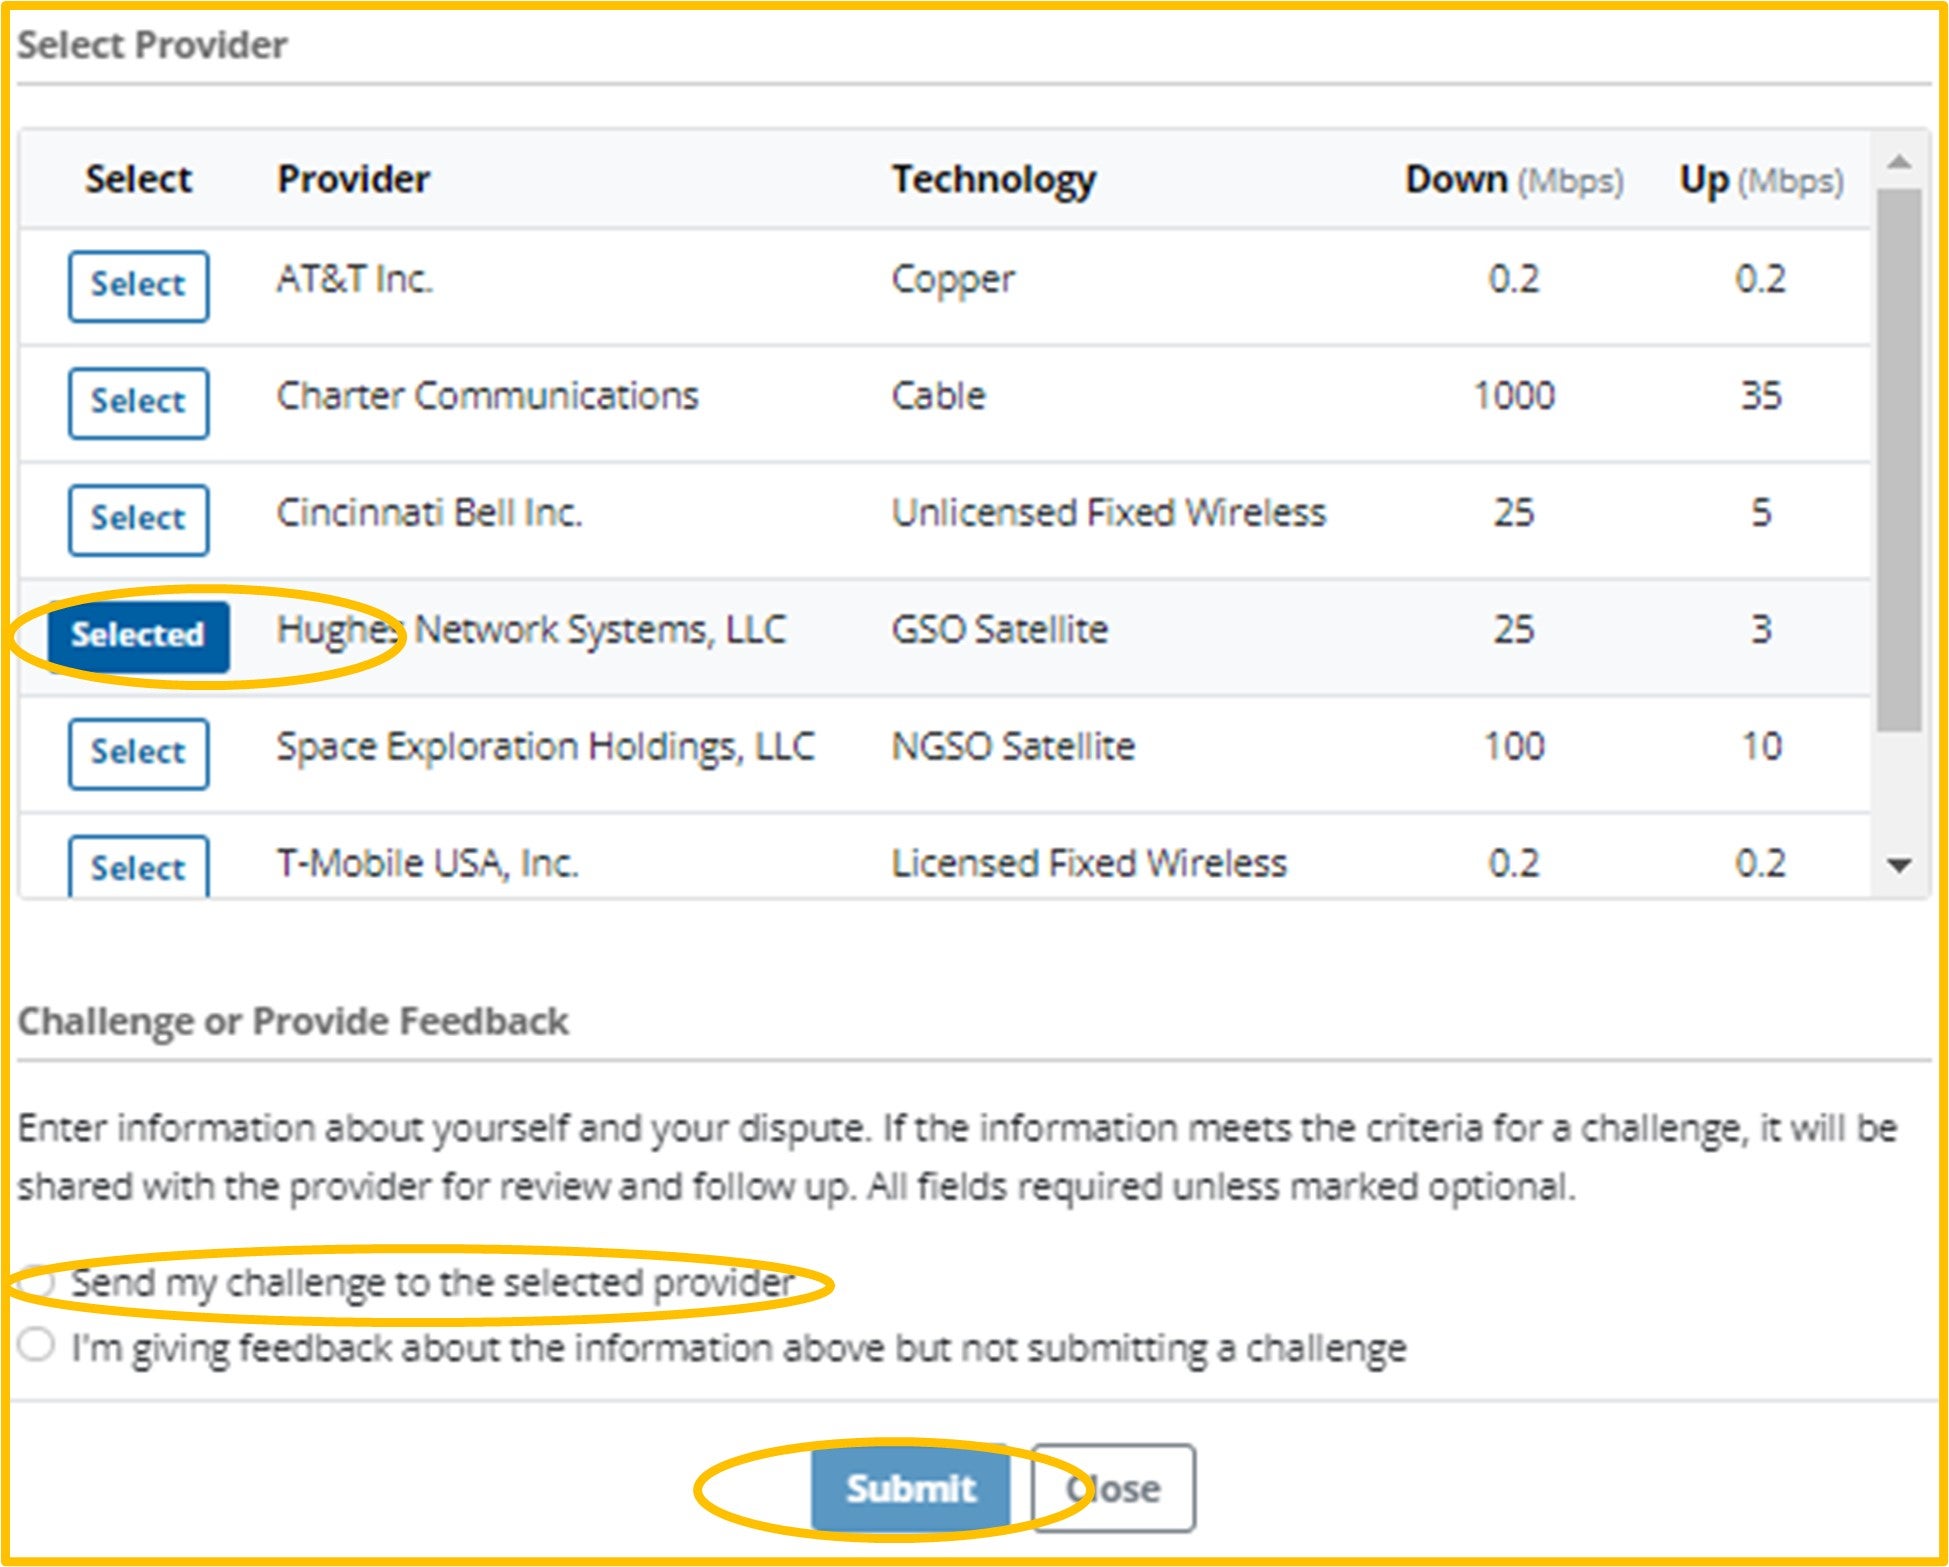
Task: Click the Licensed Fixed Wireless cell
Action: pyautogui.click(x=1089, y=864)
